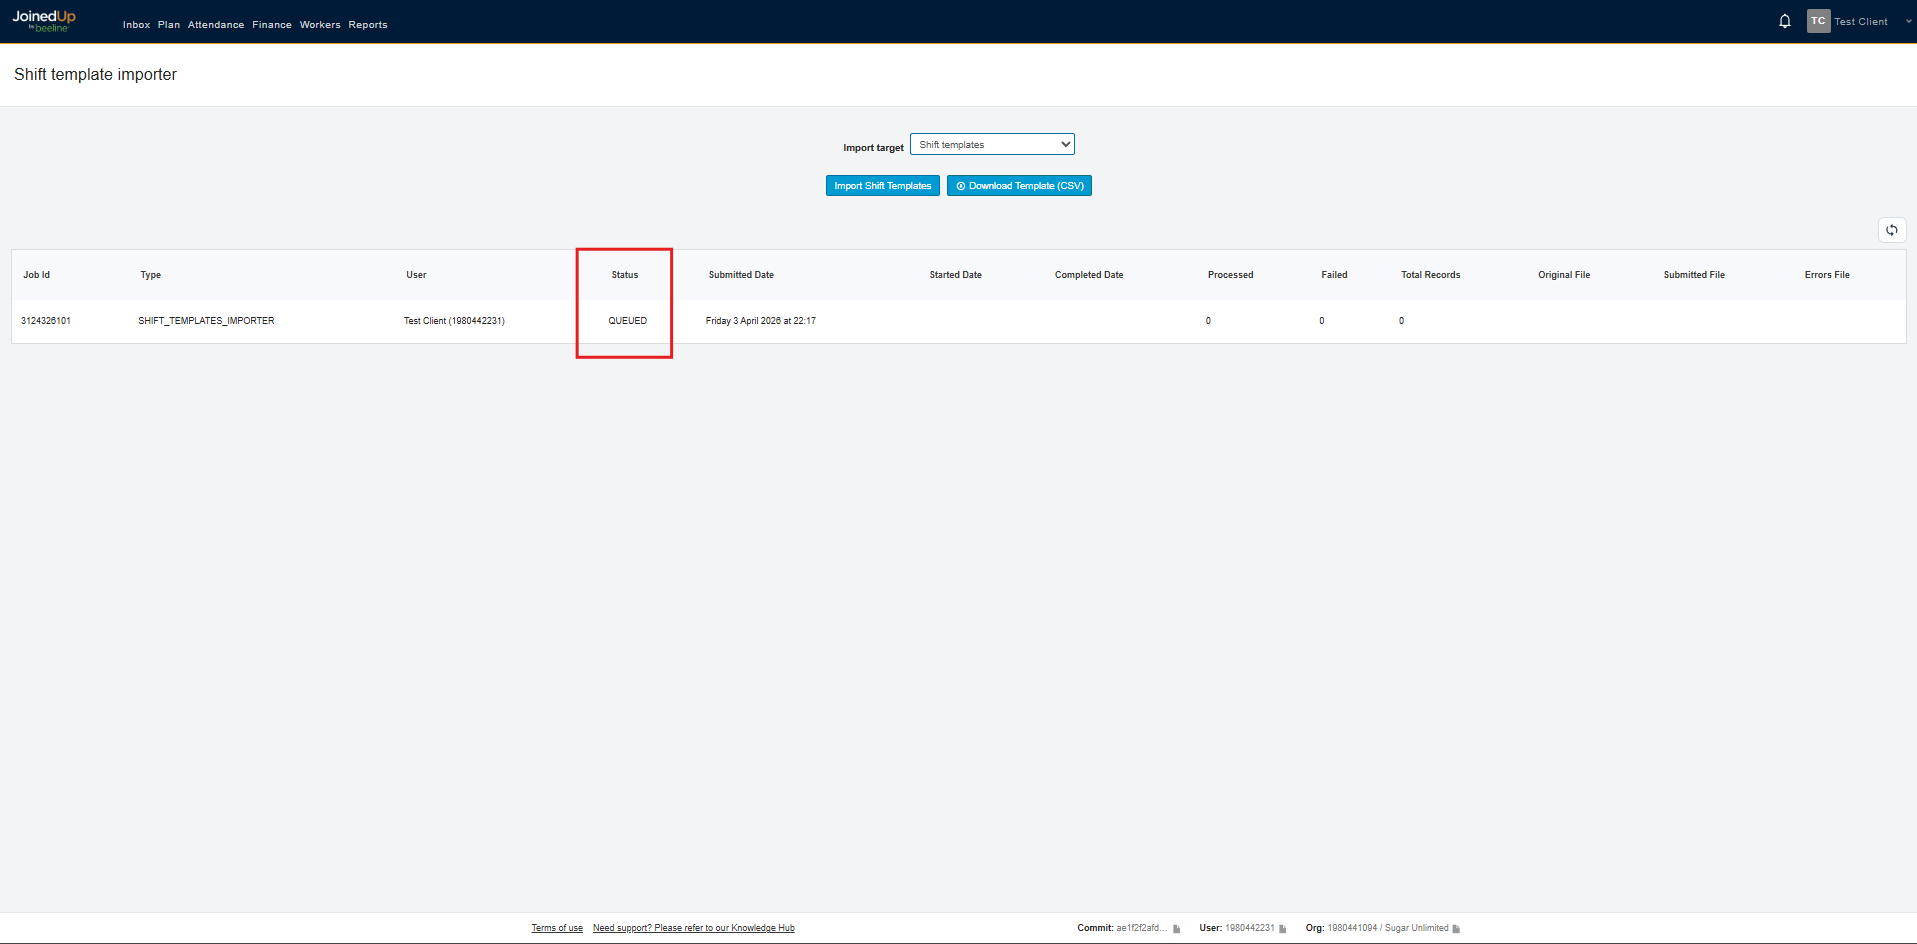Image resolution: width=1917 pixels, height=944 pixels.
Task: Open the Inbox menu
Action: (x=136, y=25)
